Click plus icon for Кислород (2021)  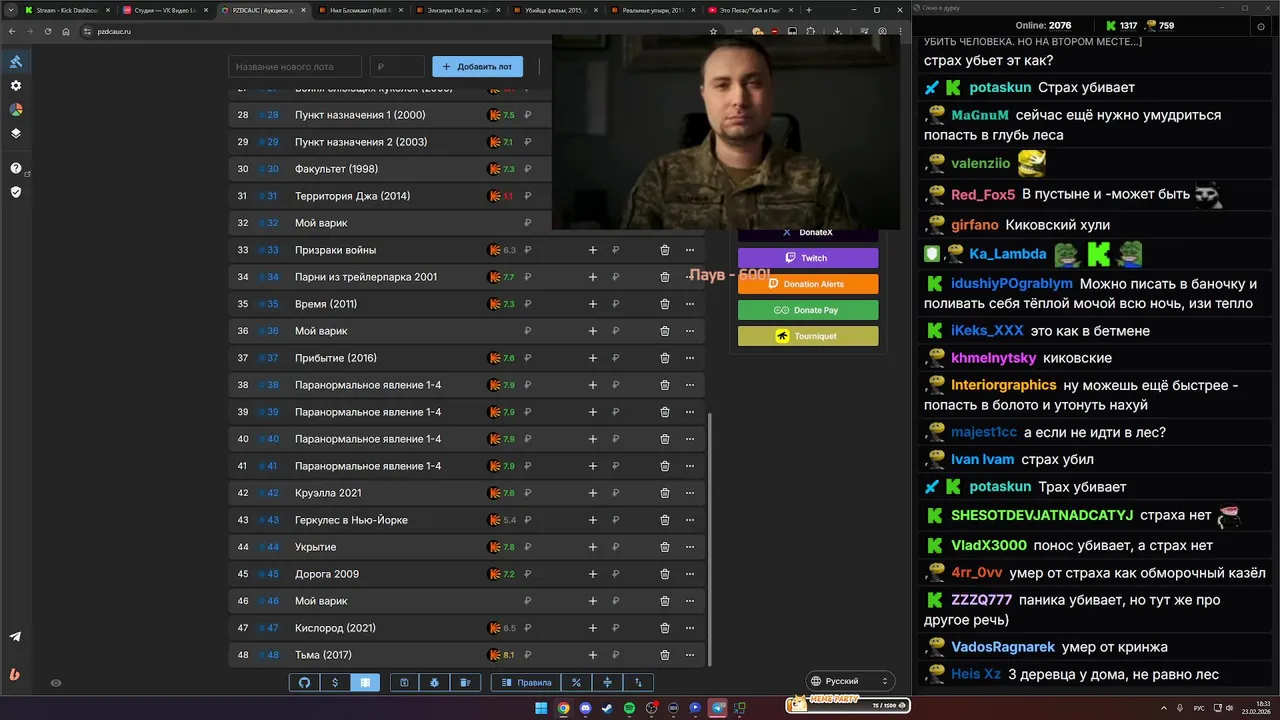pos(593,628)
